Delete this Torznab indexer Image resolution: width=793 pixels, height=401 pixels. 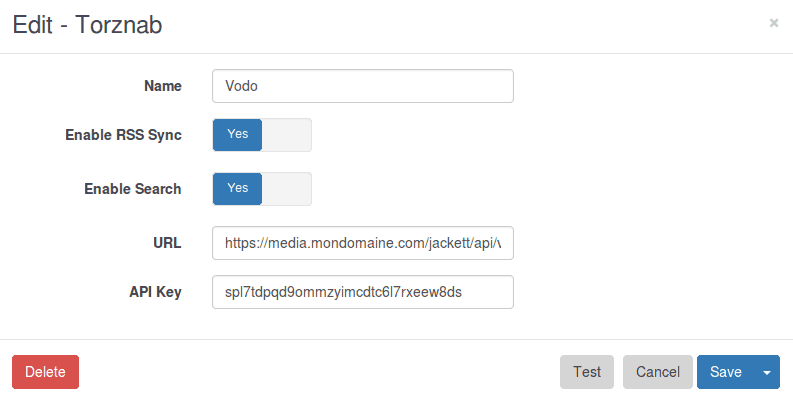tap(46, 372)
